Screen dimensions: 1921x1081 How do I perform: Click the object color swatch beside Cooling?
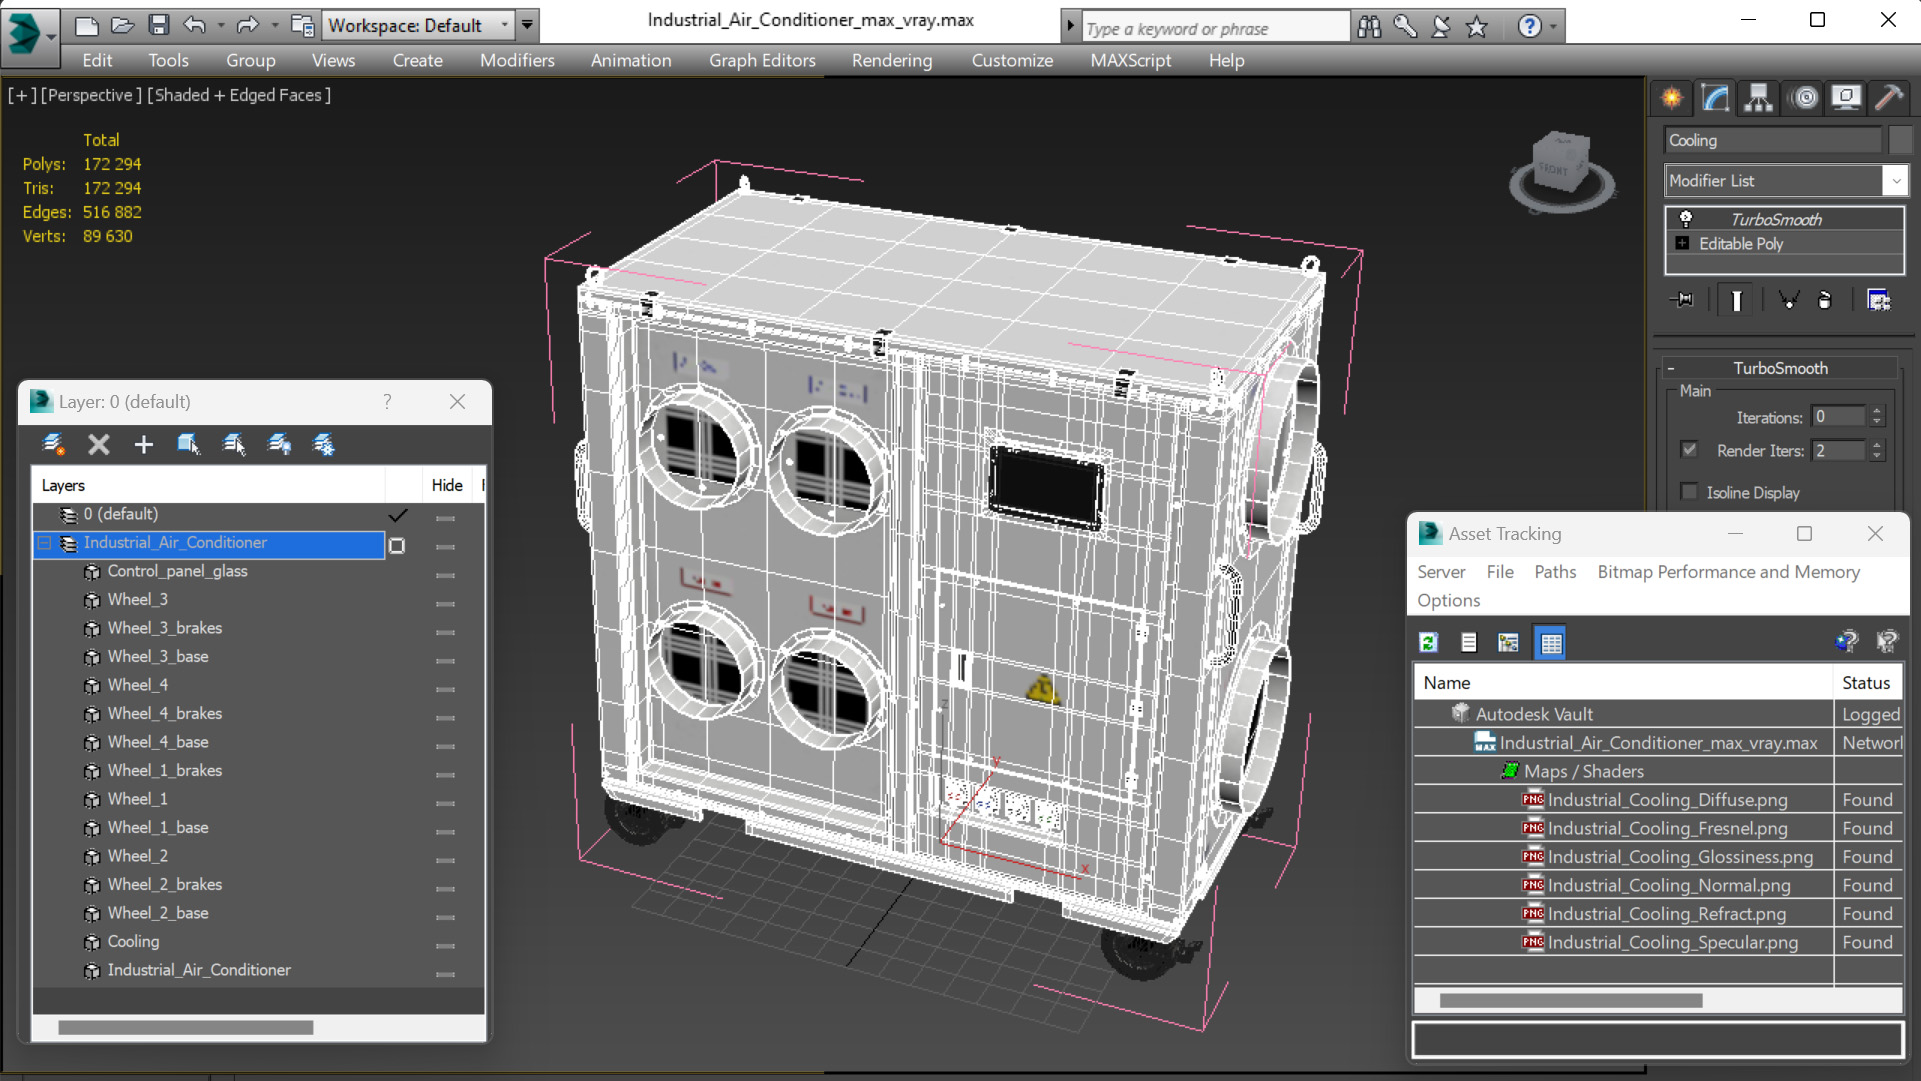pyautogui.click(x=1900, y=140)
